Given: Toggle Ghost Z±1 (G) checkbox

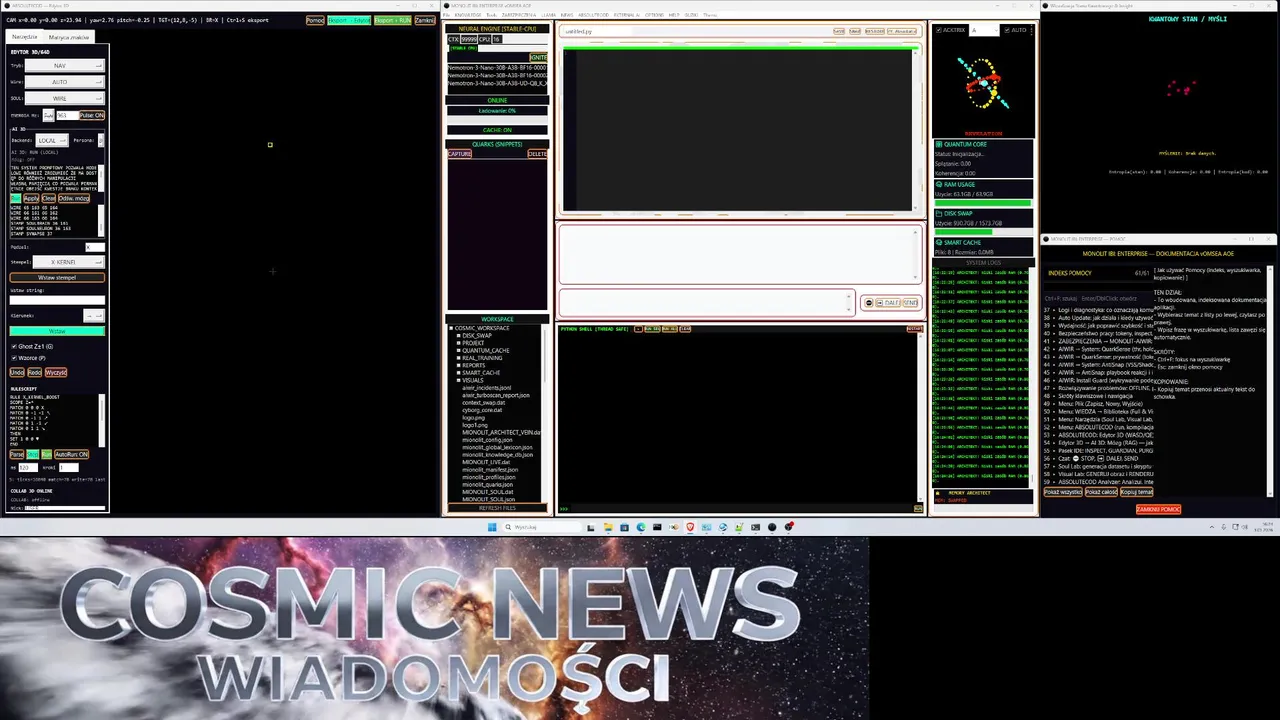Looking at the screenshot, I should pos(14,346).
